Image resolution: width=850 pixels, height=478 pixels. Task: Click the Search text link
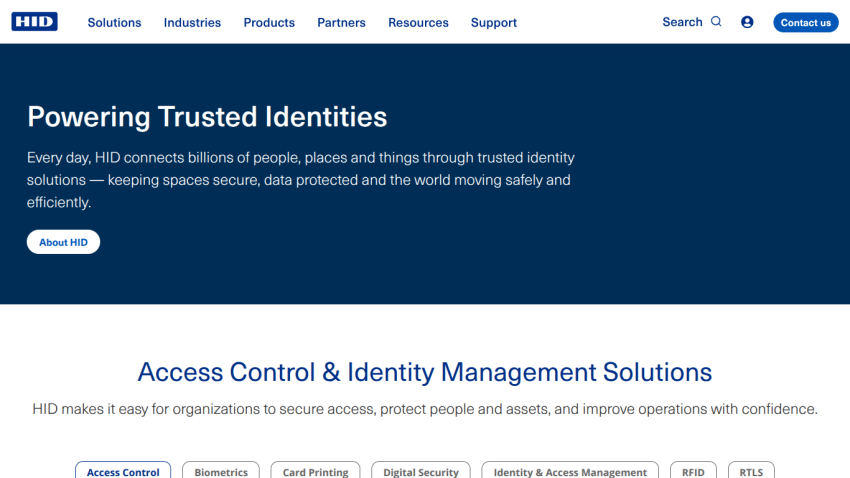pos(682,22)
